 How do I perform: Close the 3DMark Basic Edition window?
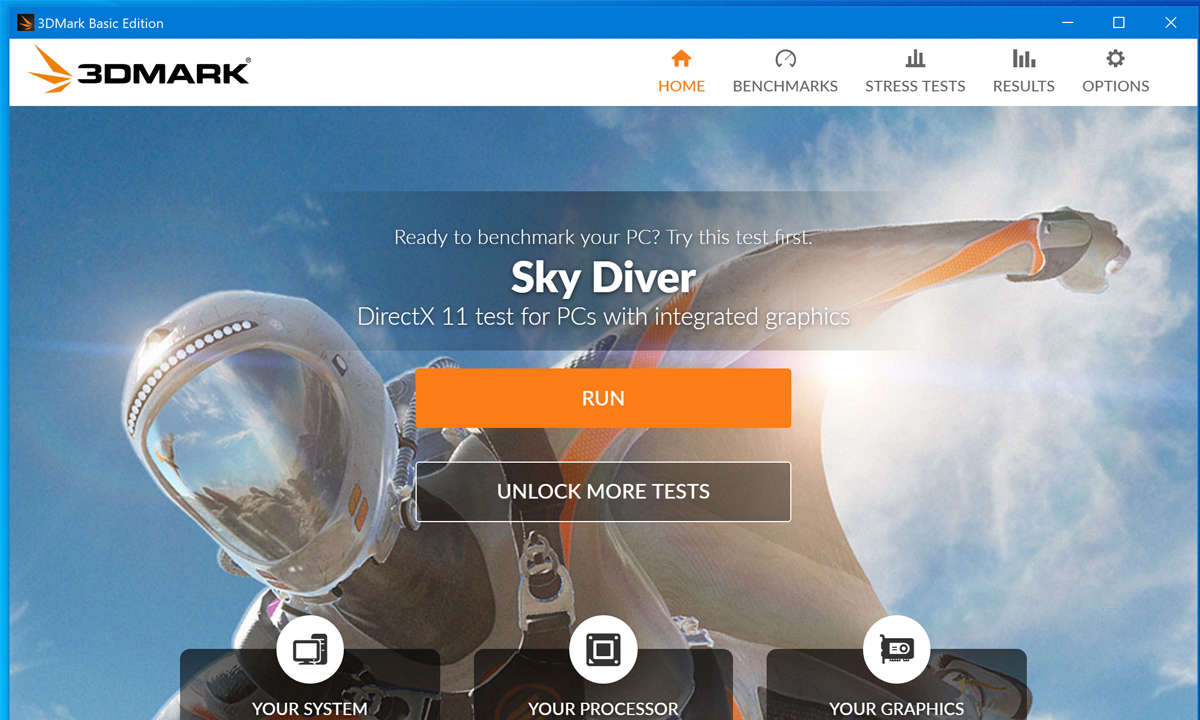(x=1171, y=22)
